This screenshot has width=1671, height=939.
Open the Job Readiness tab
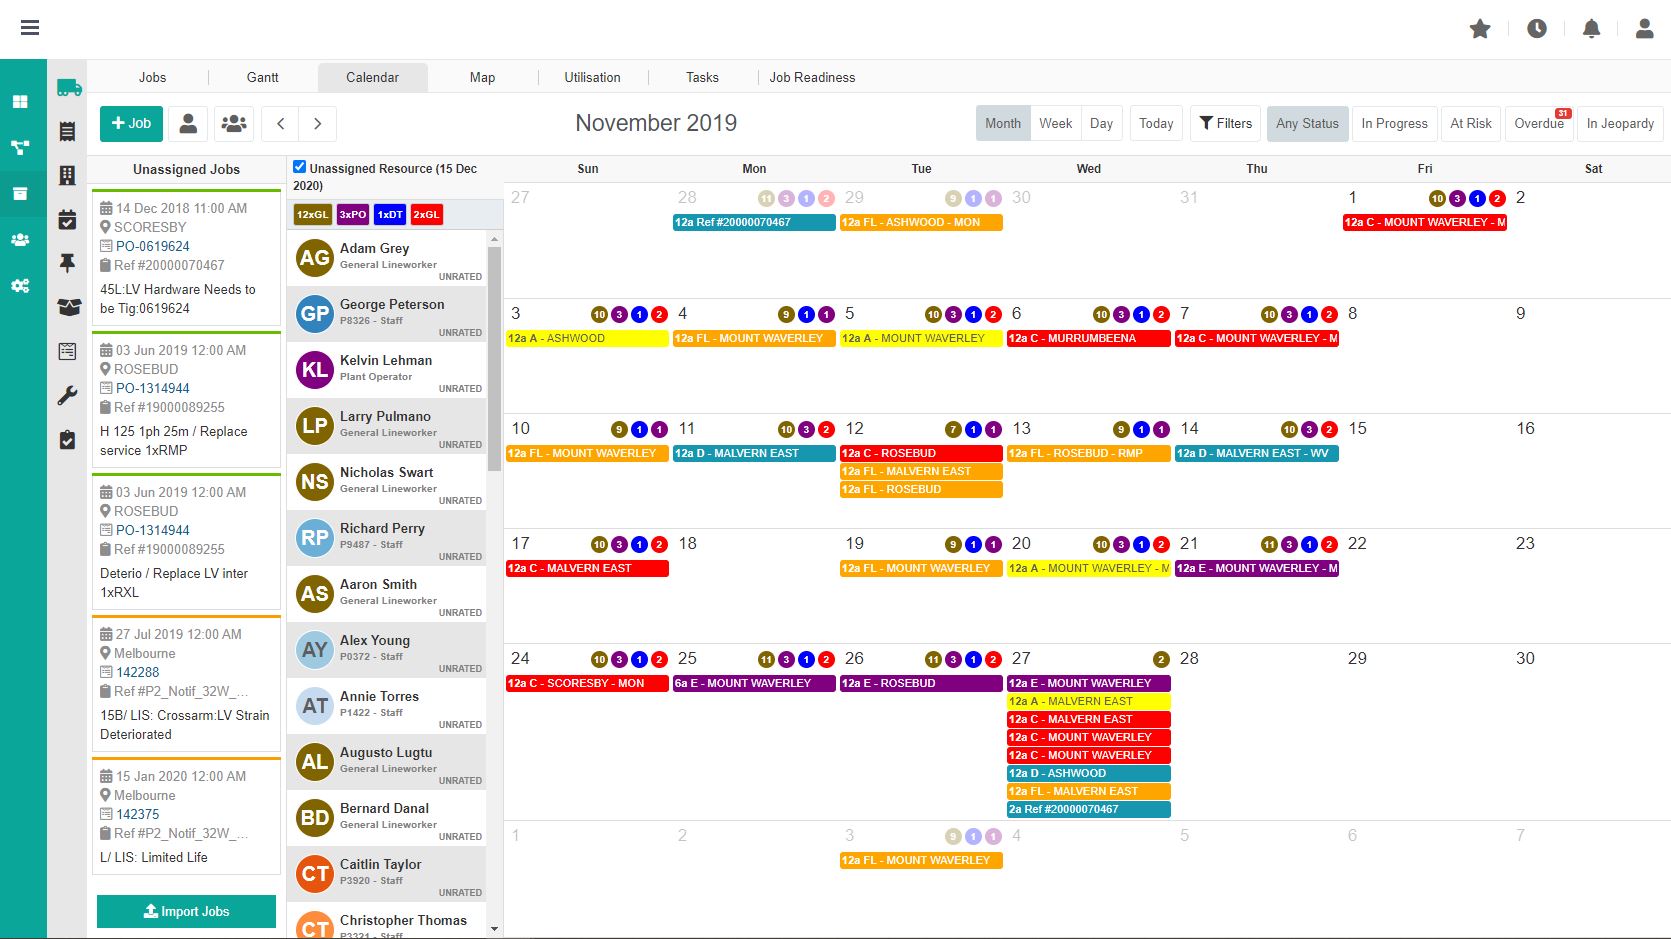[812, 77]
